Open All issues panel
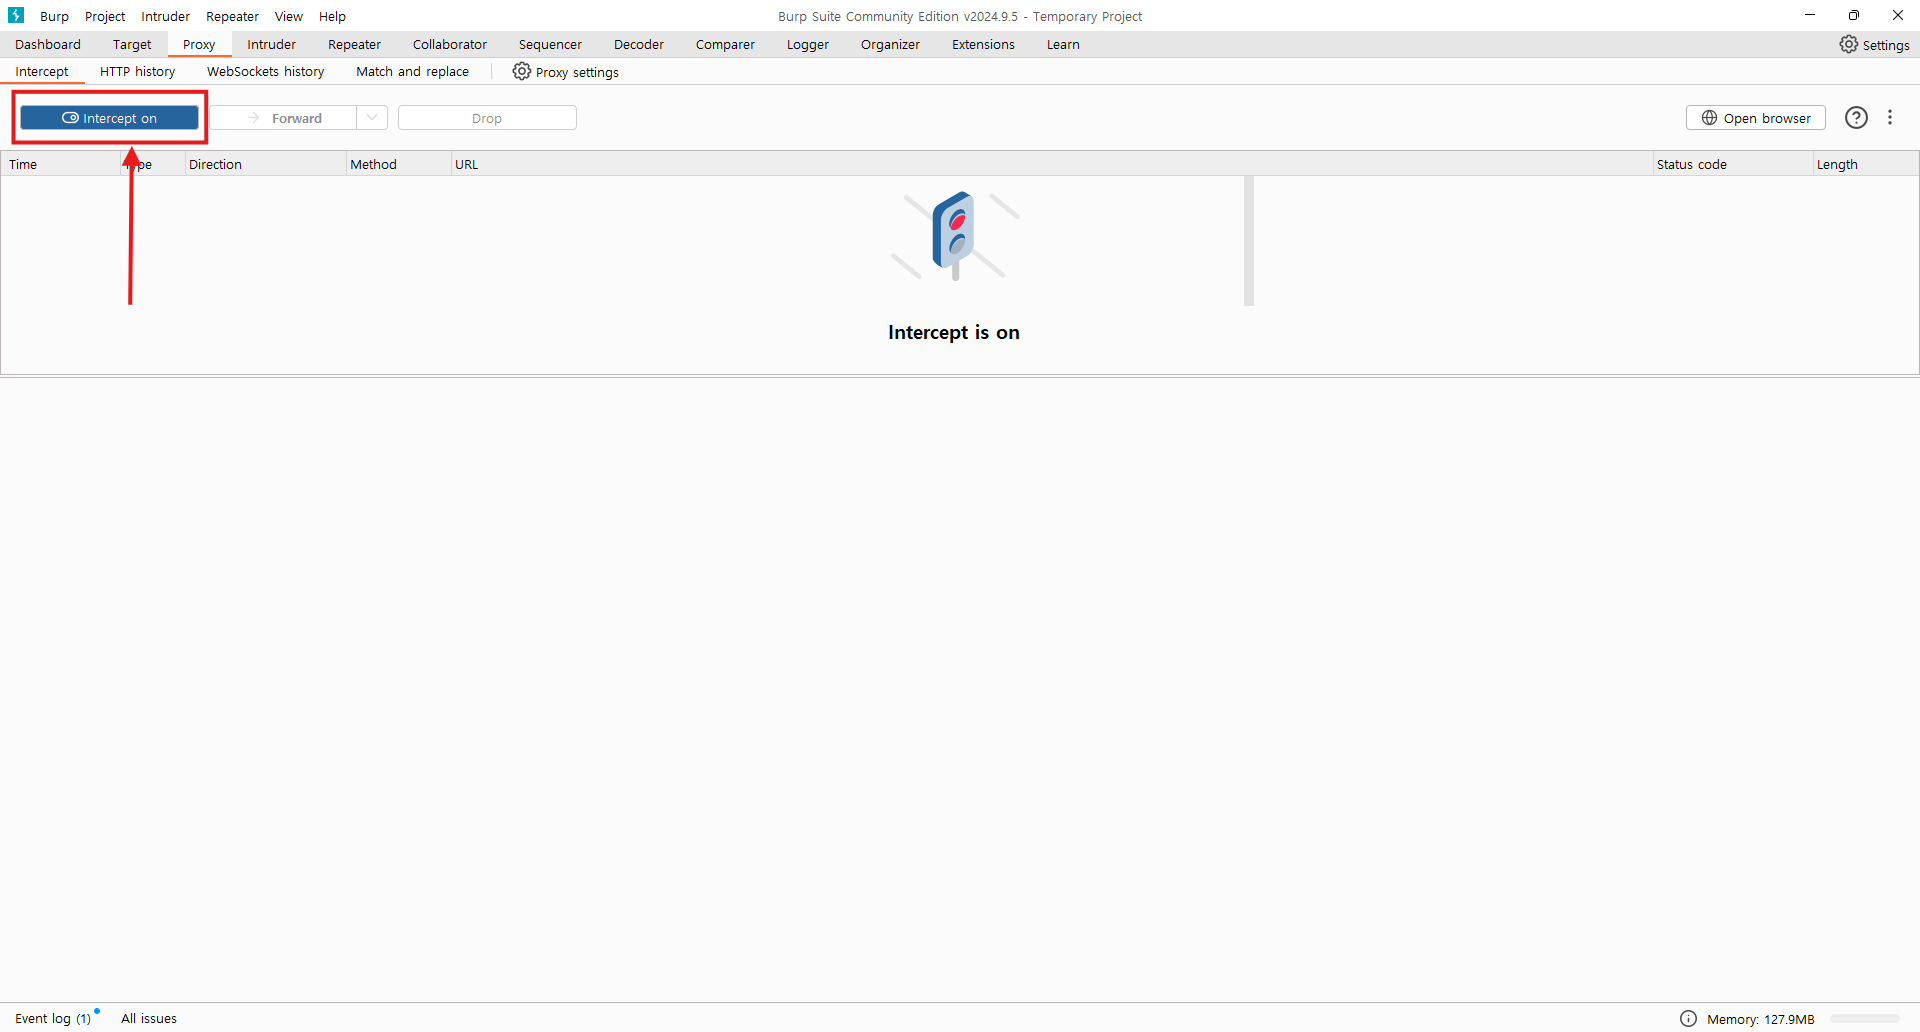The height and width of the screenshot is (1032, 1920). (x=149, y=1018)
